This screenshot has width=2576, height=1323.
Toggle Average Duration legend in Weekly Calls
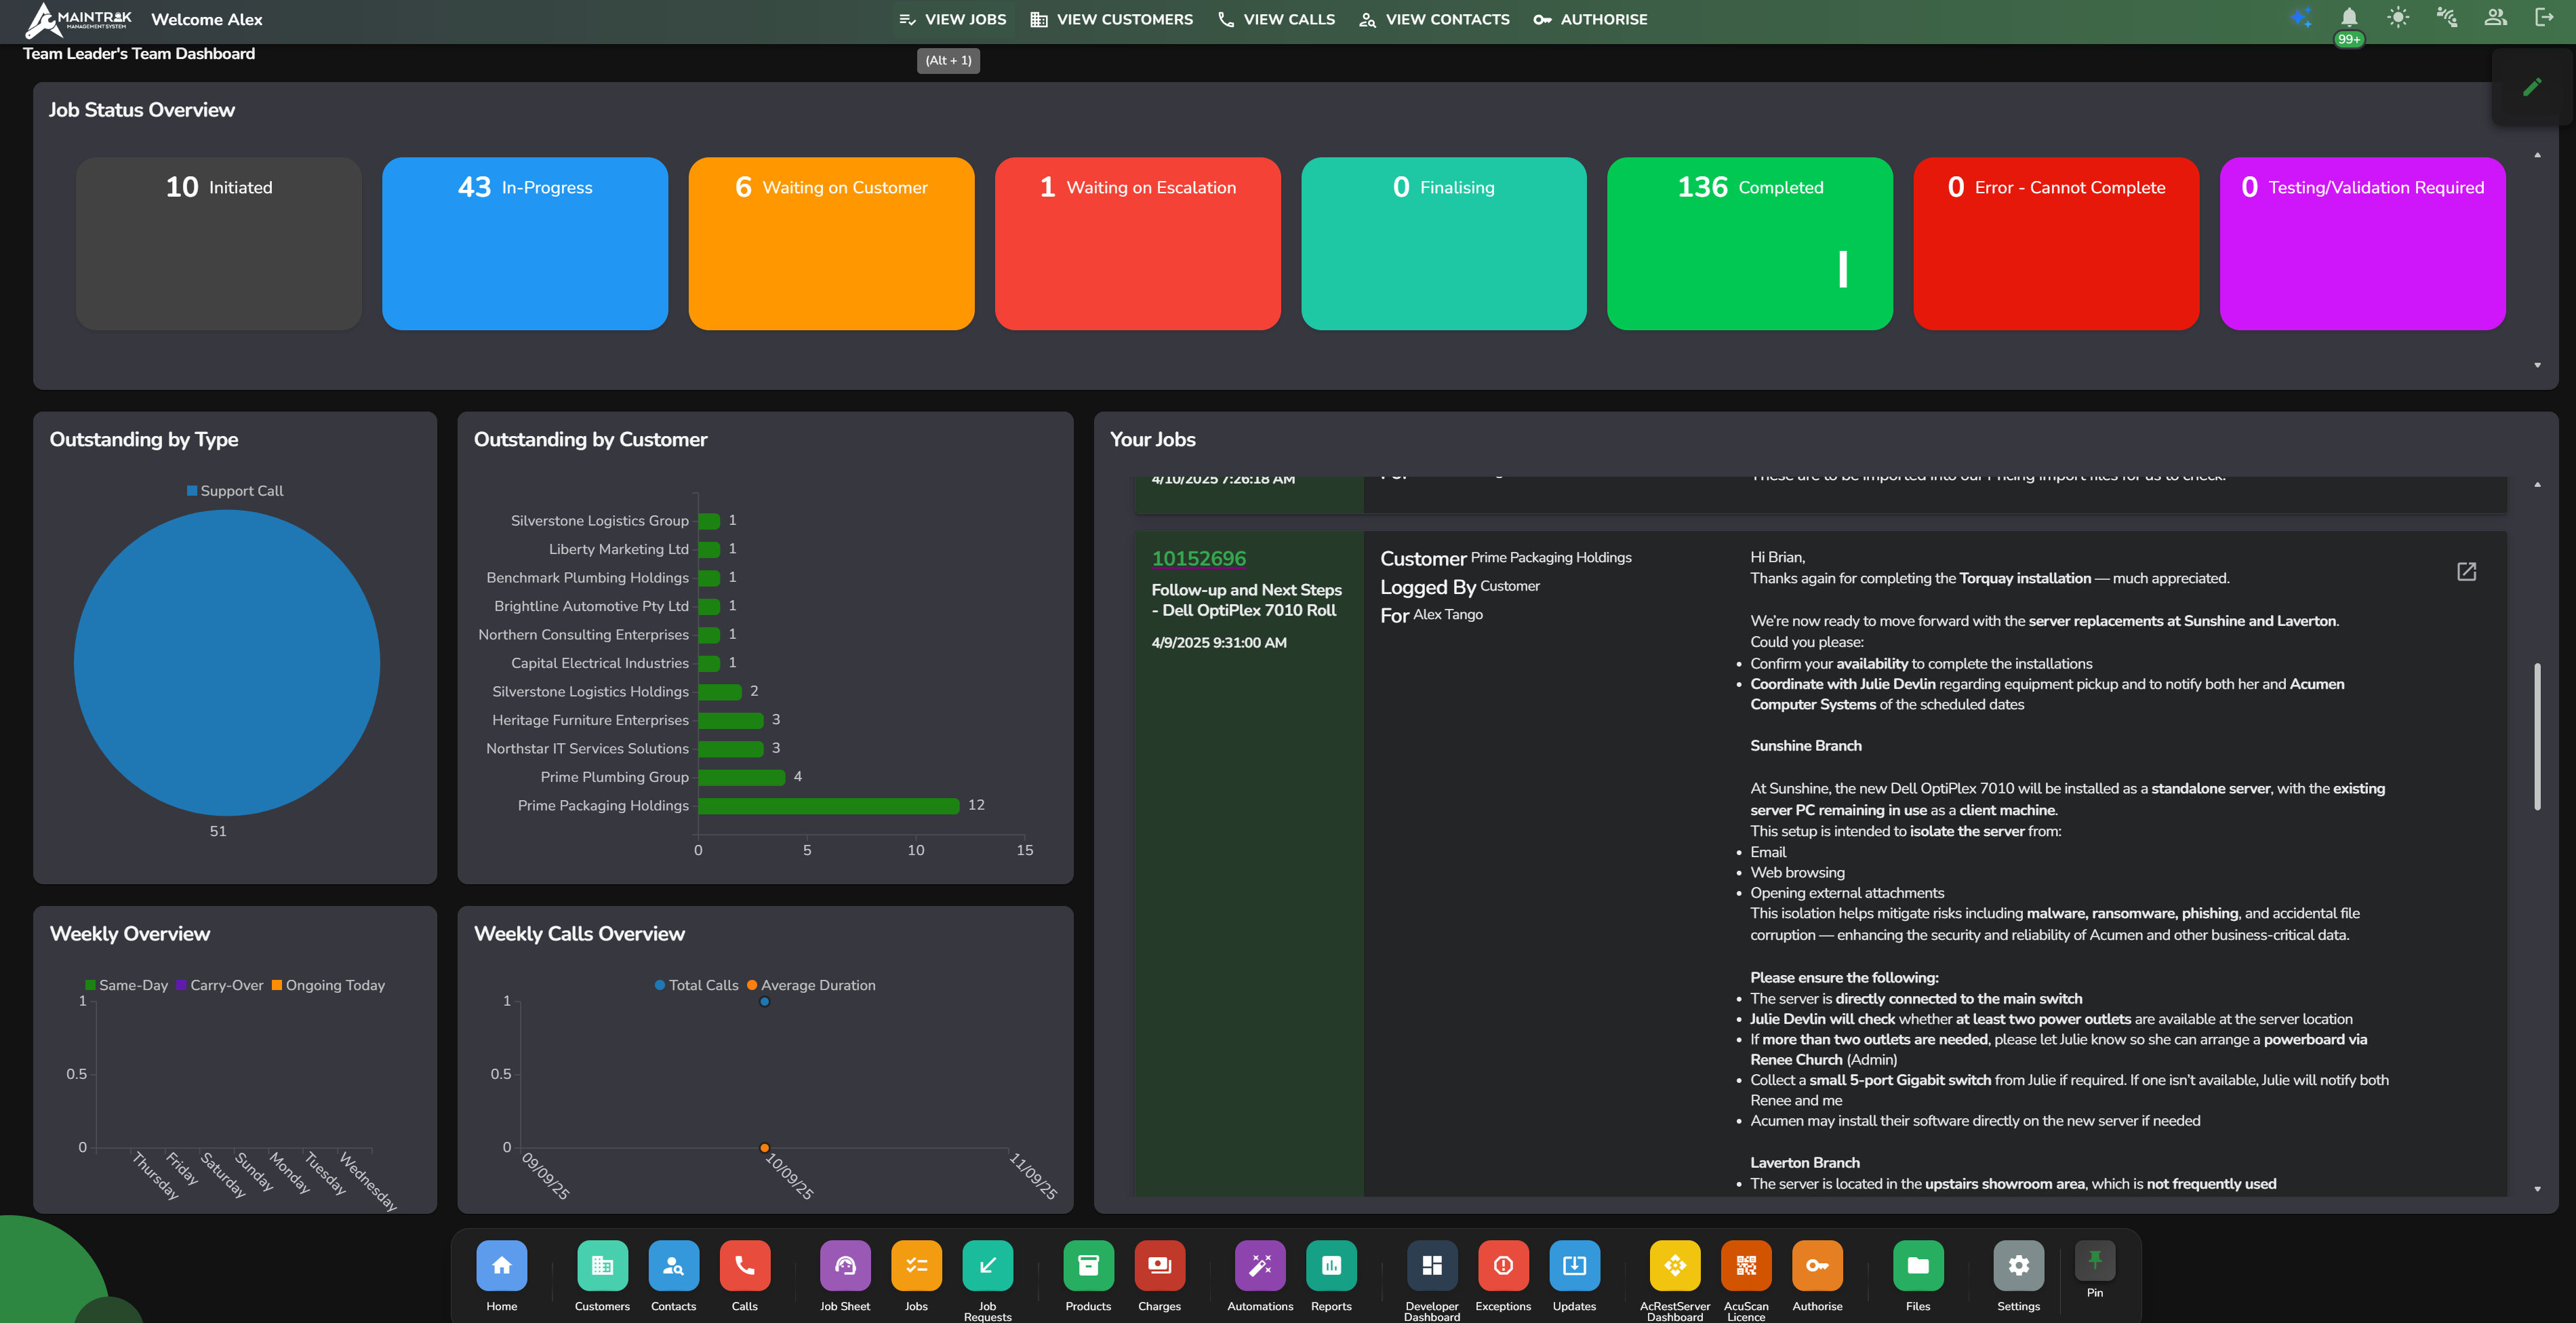pyautogui.click(x=811, y=985)
